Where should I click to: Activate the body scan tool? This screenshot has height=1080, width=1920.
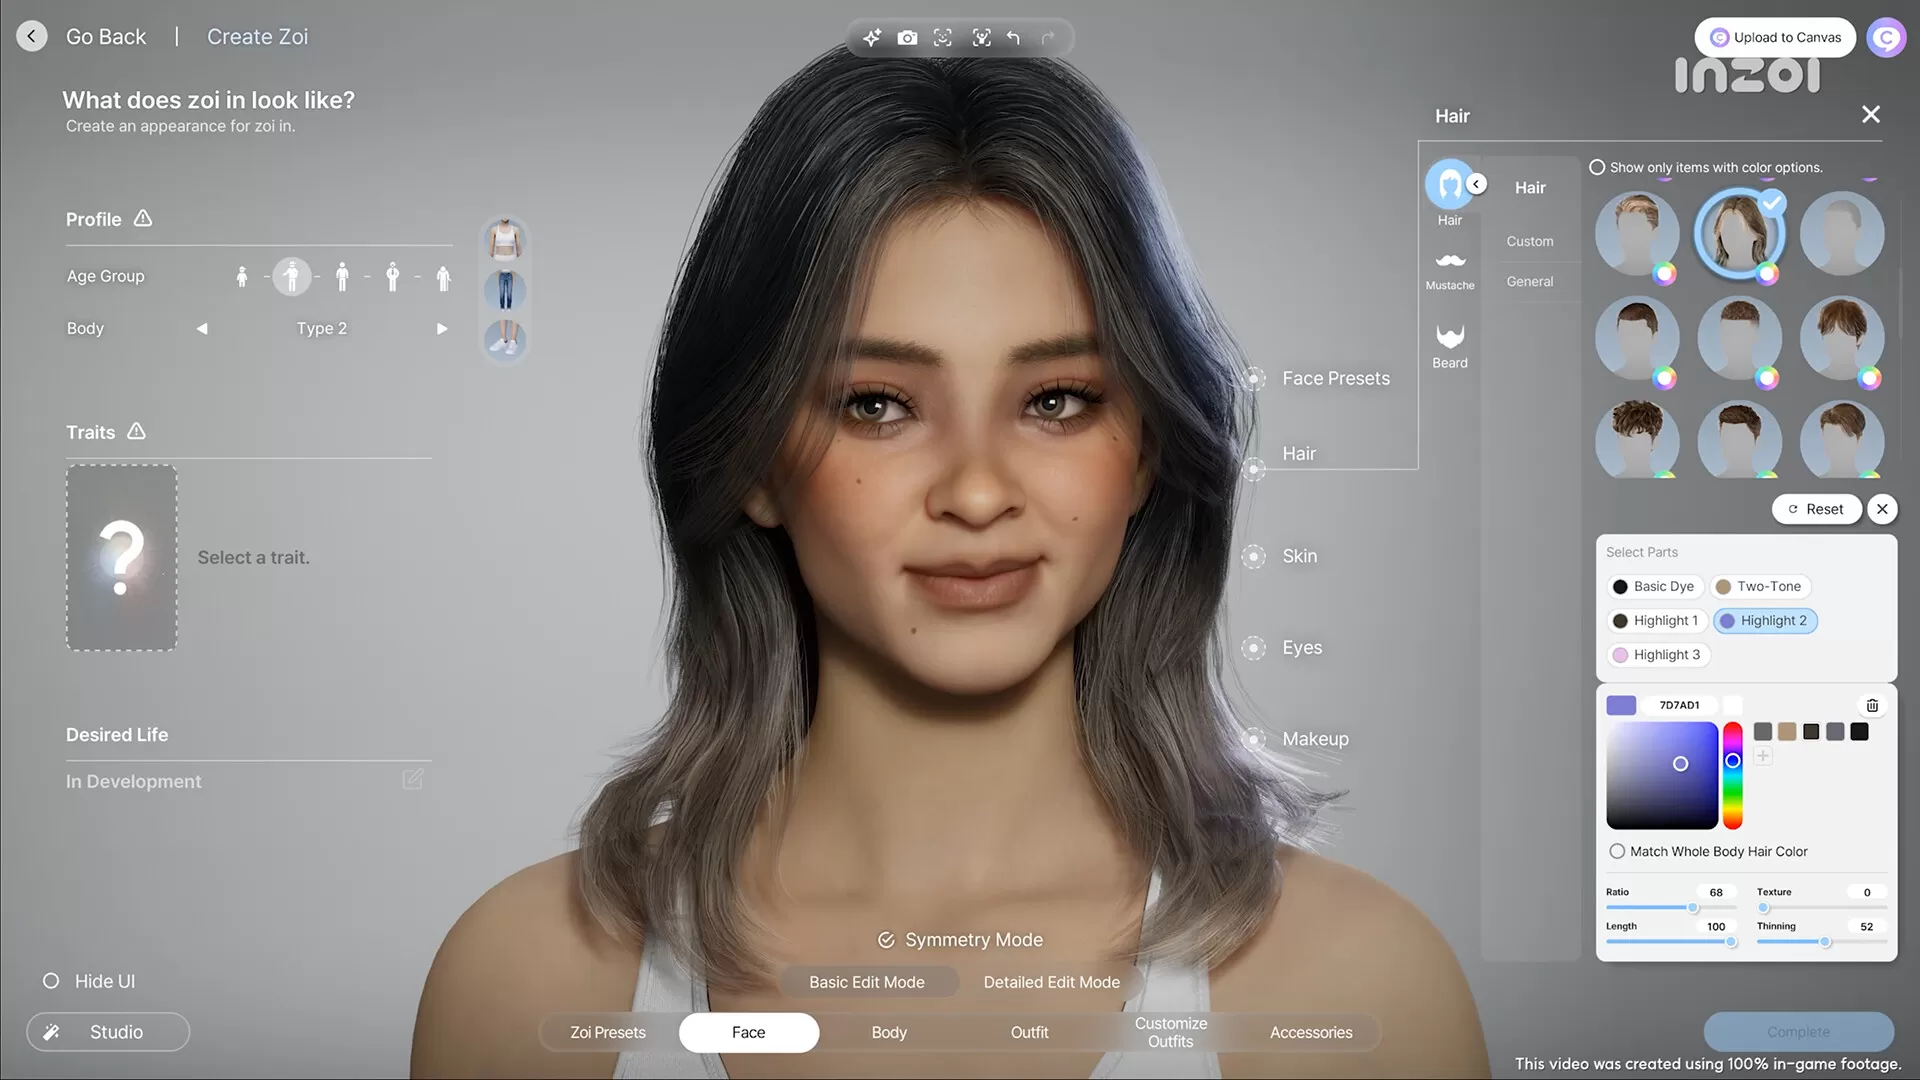981,37
